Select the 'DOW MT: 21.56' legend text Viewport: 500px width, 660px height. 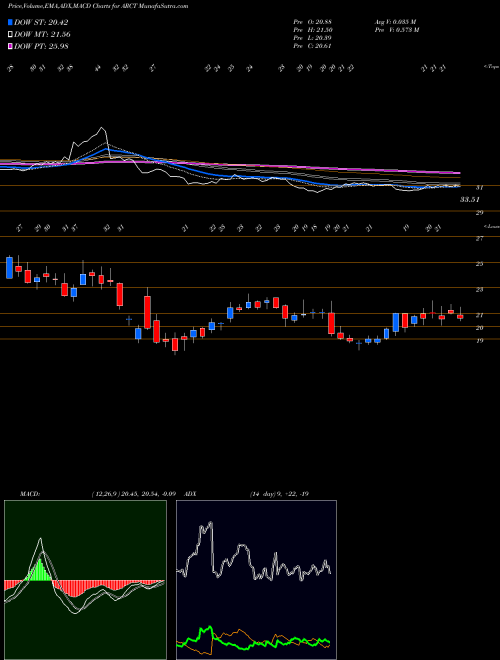coord(42,35)
